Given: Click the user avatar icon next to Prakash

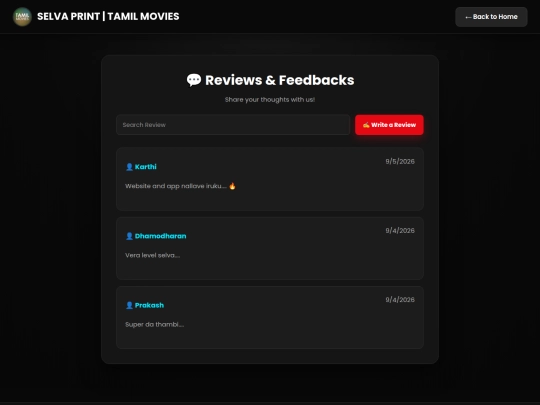Looking at the screenshot, I should (x=129, y=305).
